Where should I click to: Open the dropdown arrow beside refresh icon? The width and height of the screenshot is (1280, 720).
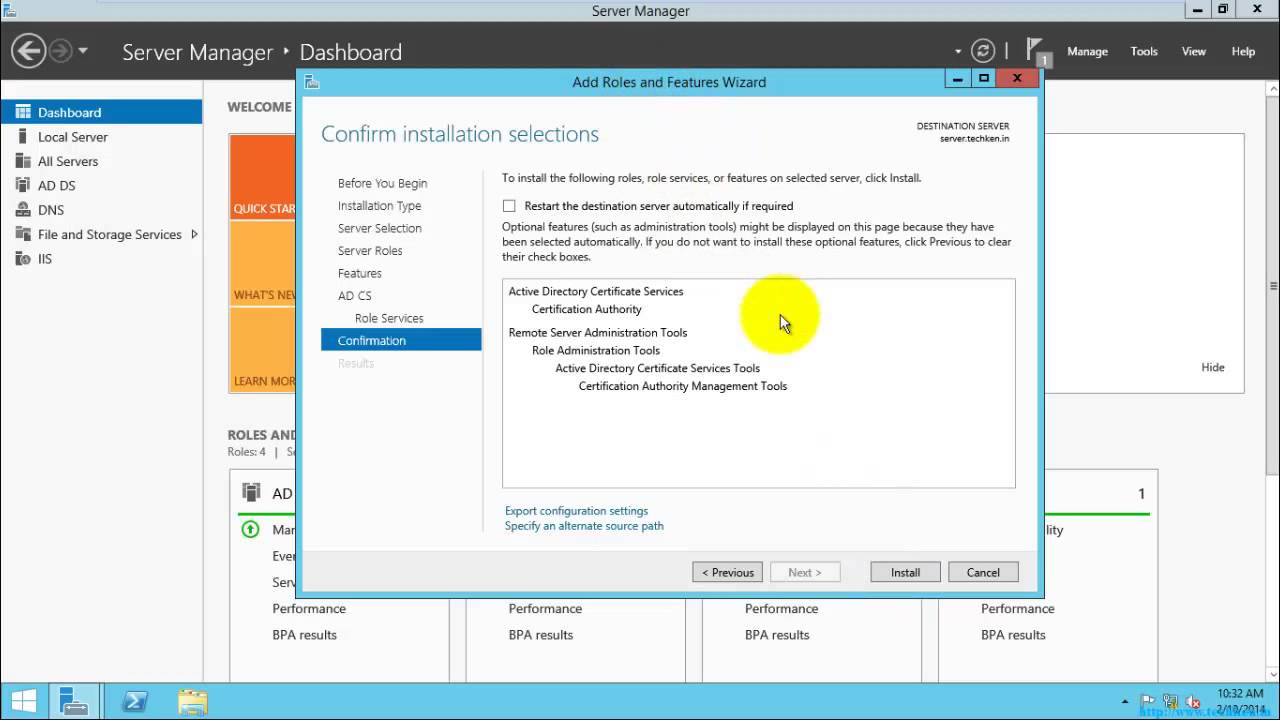958,51
